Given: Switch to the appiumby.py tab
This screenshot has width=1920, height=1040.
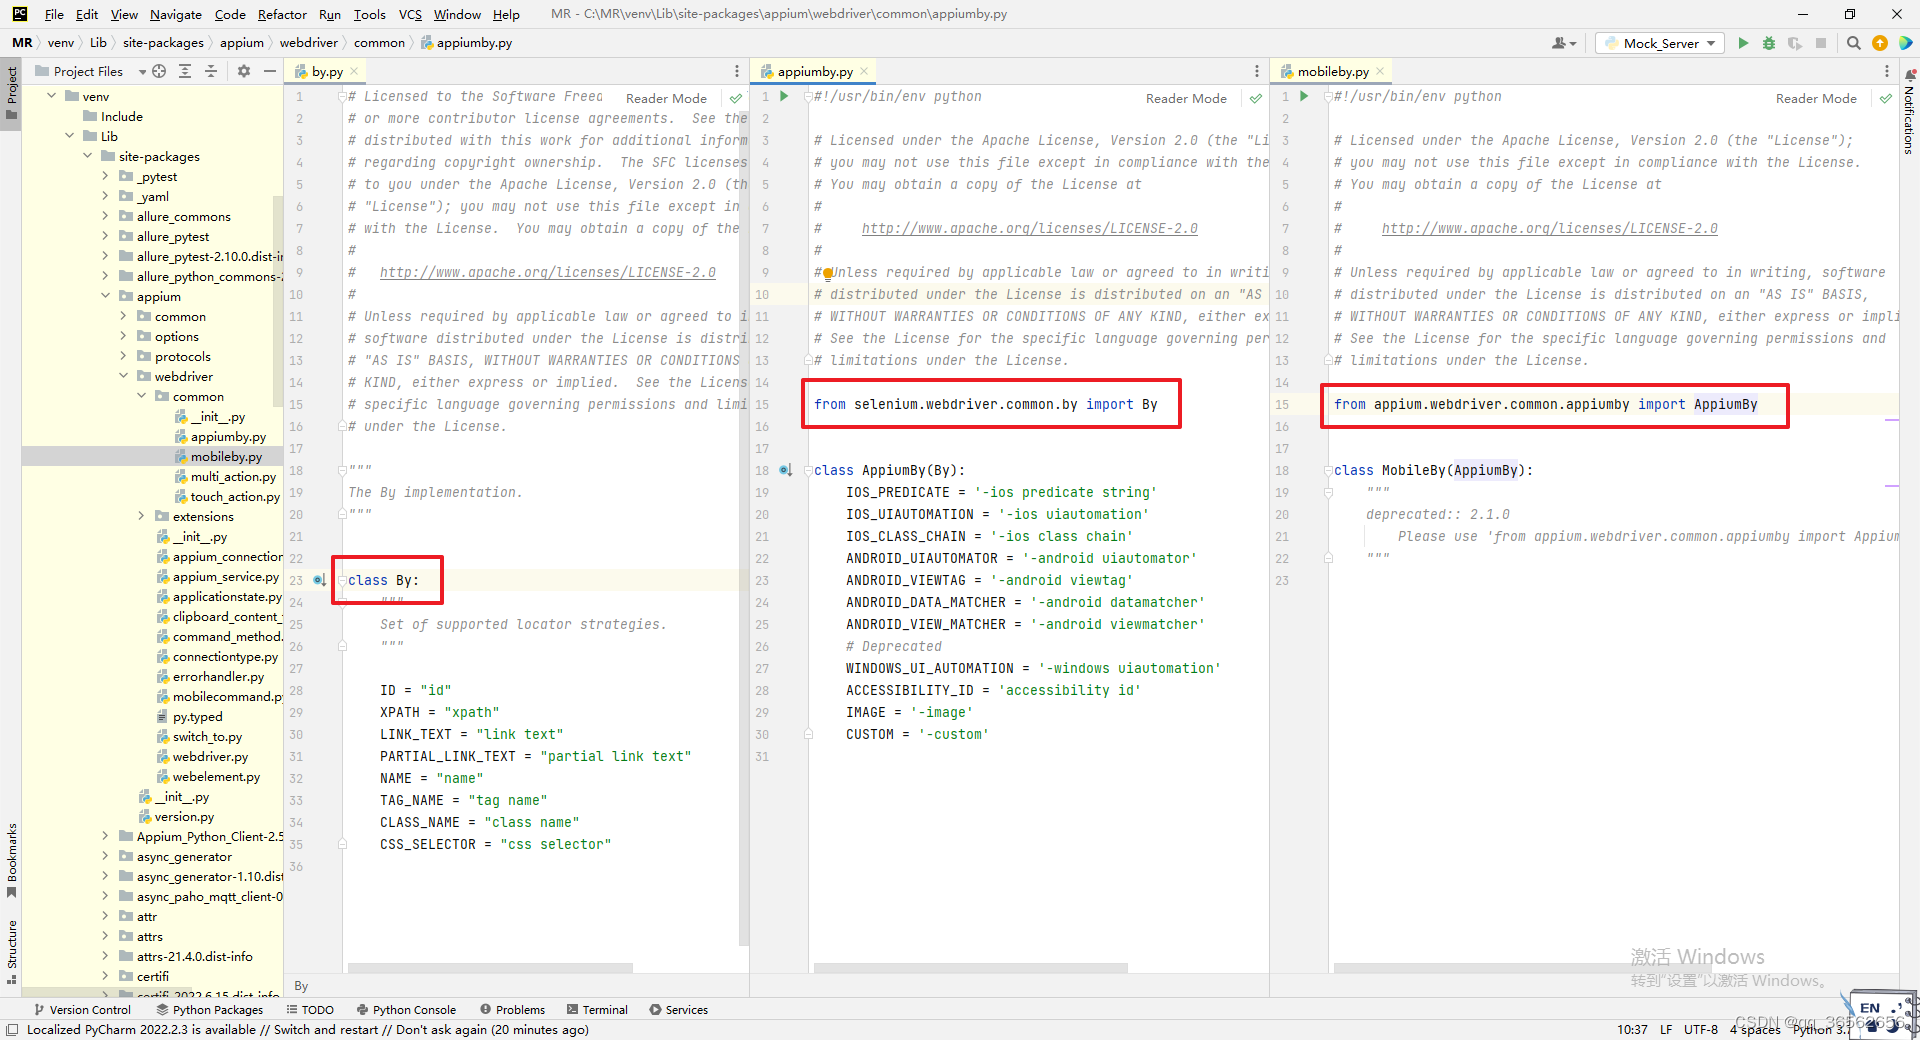Looking at the screenshot, I should tap(814, 71).
